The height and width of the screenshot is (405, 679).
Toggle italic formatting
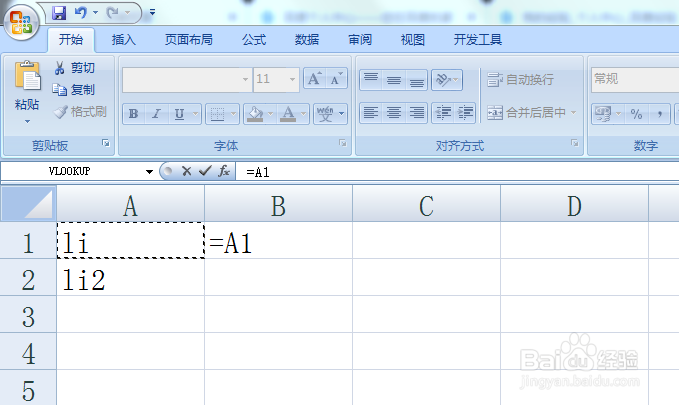click(x=156, y=114)
